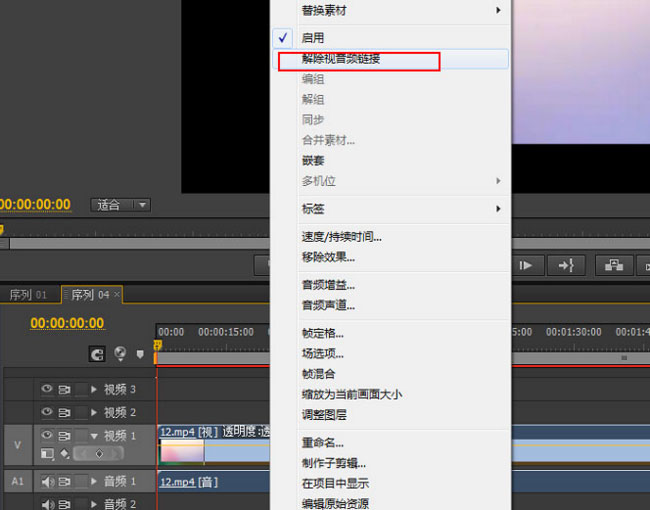The image size is (650, 510).
Task: Click the 12.mp4 video clip thumbnail
Action: tap(181, 453)
